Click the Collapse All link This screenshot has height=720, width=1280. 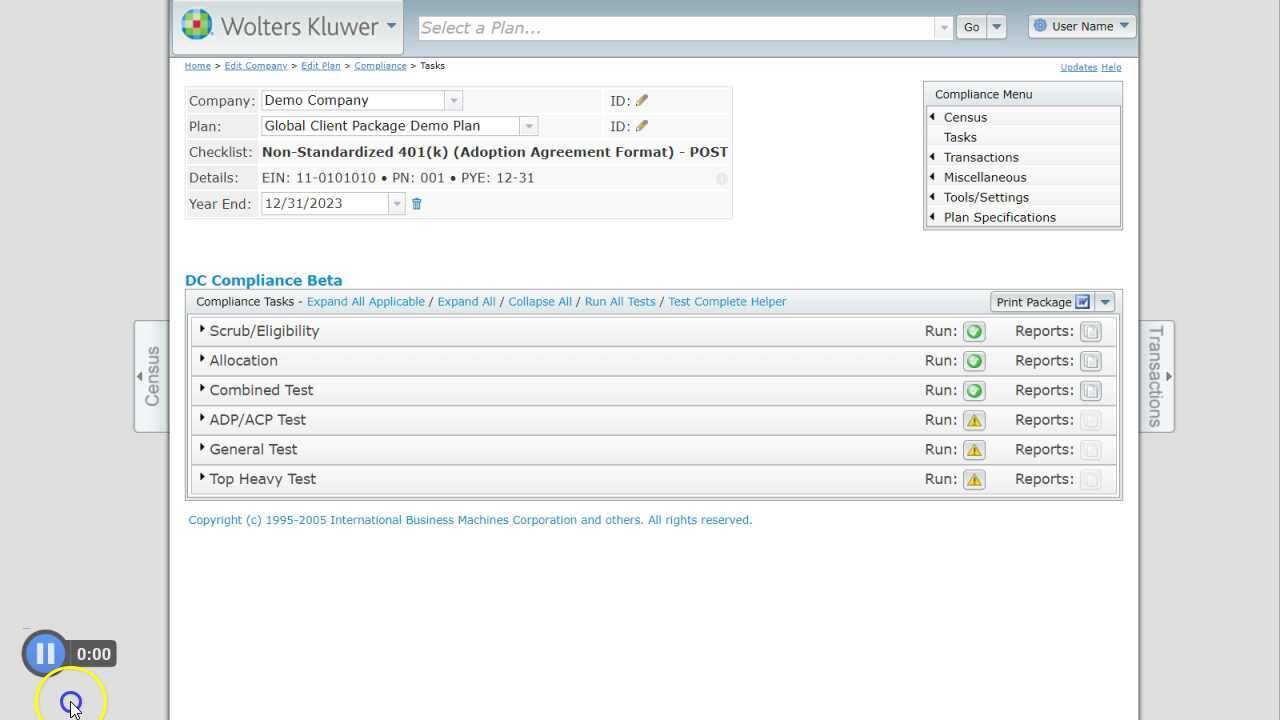[540, 302]
